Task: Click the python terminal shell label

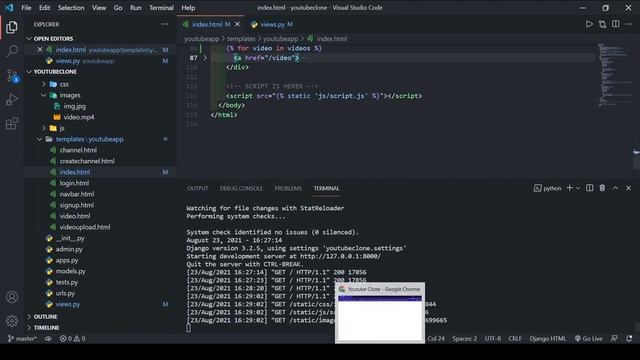Action: pos(548,188)
